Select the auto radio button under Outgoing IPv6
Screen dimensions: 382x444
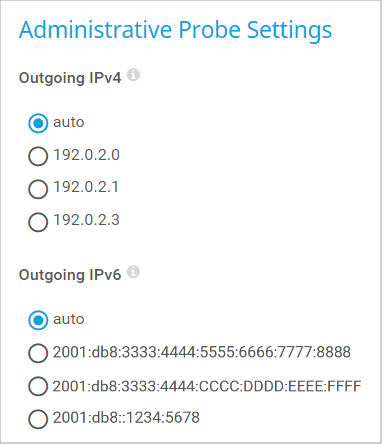[38, 320]
